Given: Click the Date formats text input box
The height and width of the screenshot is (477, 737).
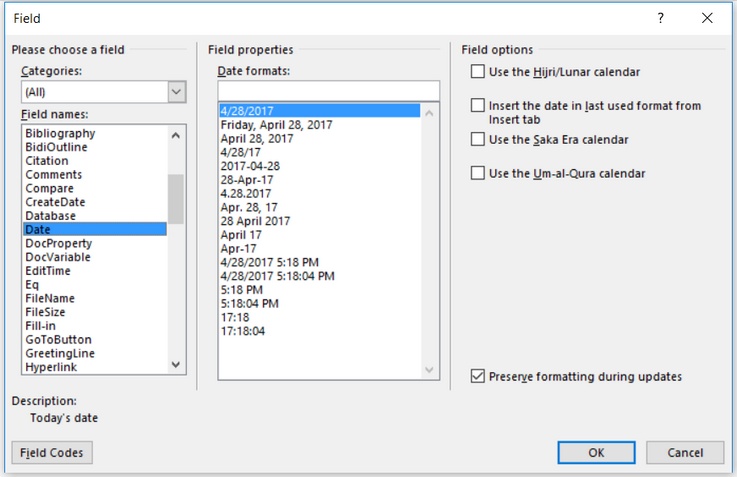Looking at the screenshot, I should [328, 91].
